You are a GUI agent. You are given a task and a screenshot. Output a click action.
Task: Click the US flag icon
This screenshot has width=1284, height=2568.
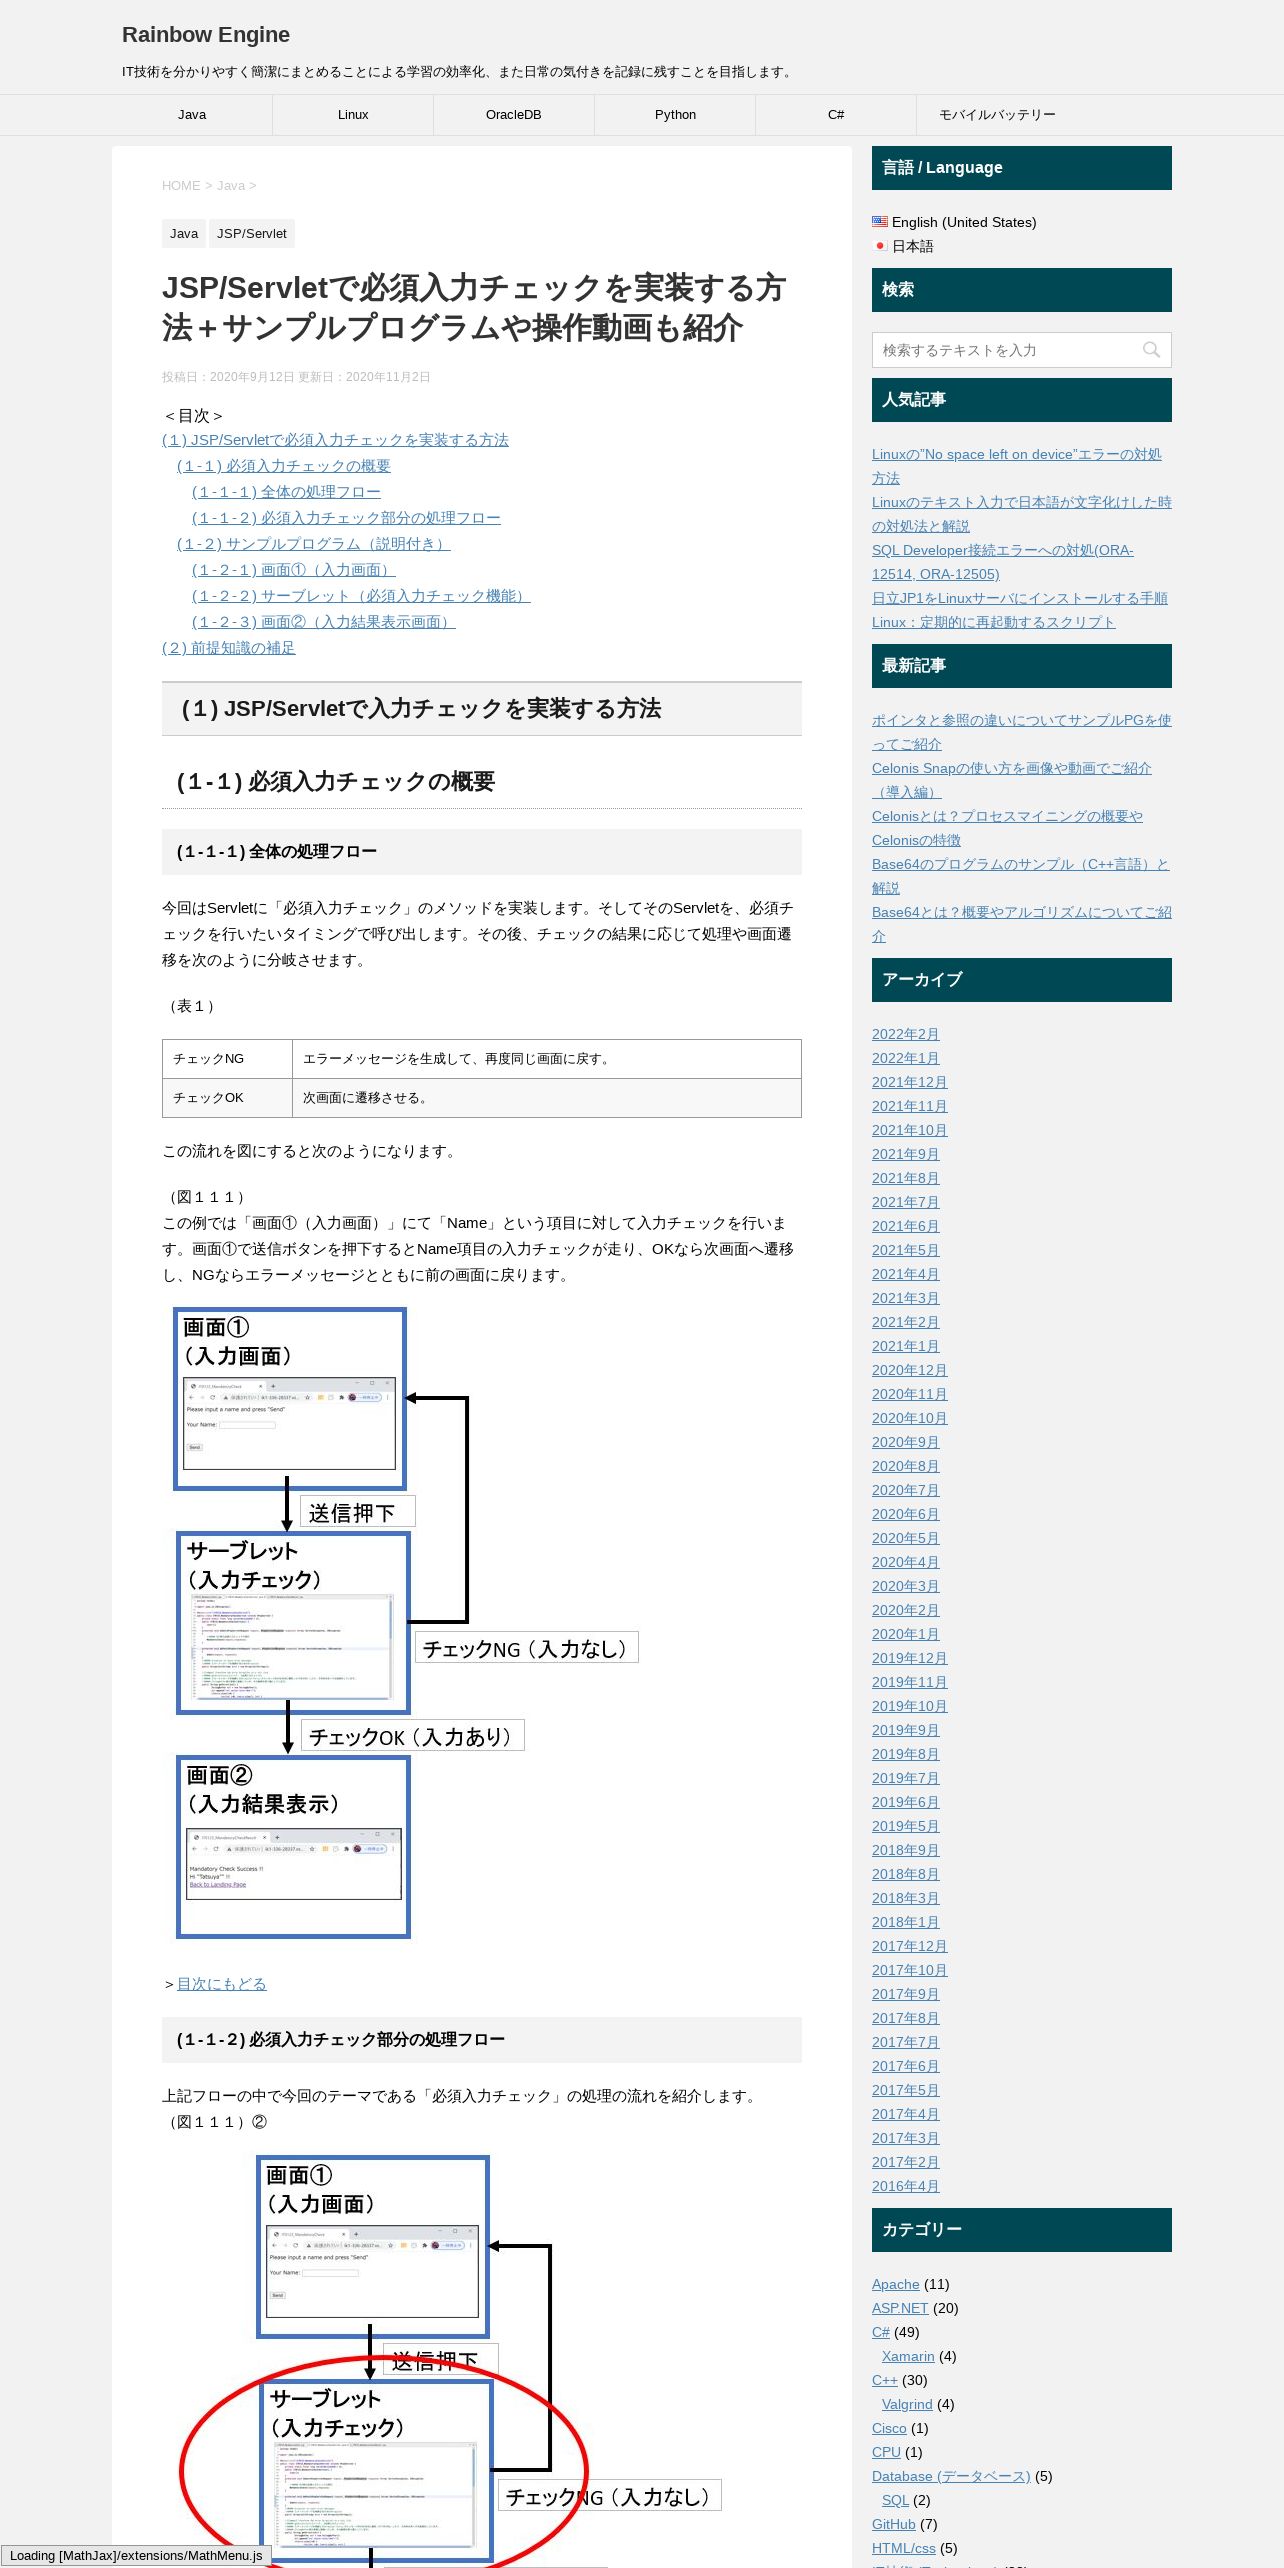880,222
